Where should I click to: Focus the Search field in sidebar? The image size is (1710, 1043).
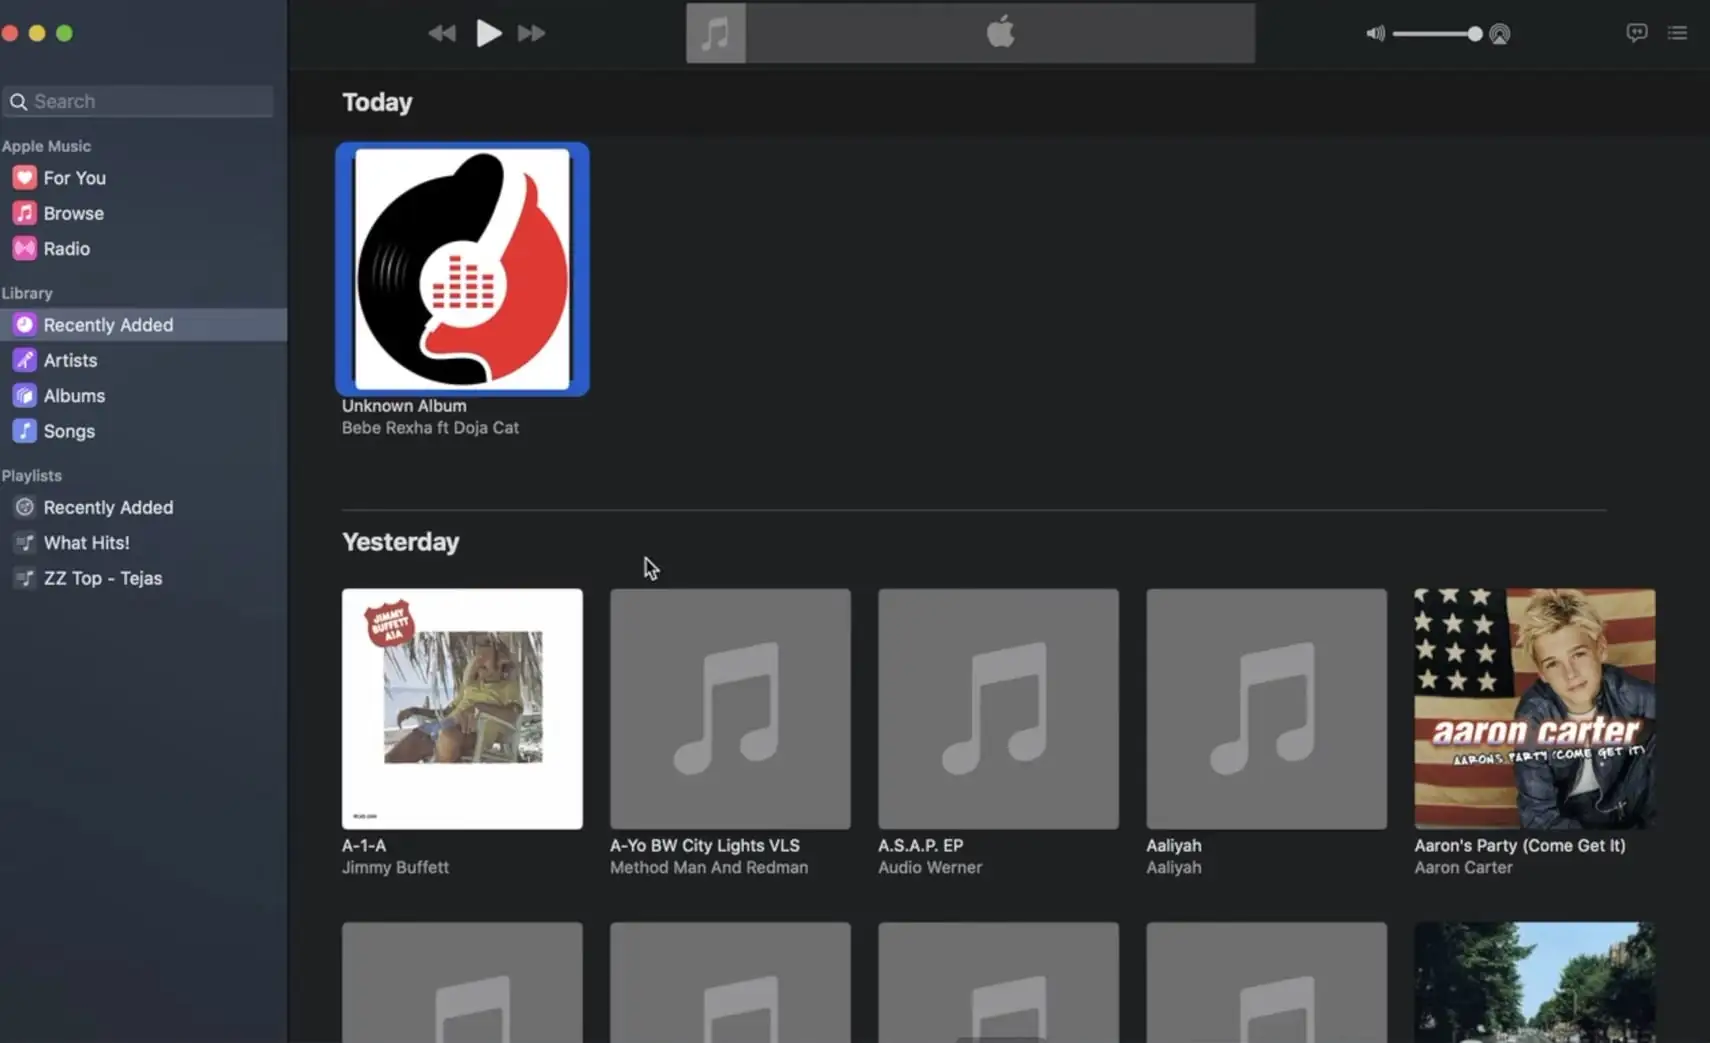(138, 101)
